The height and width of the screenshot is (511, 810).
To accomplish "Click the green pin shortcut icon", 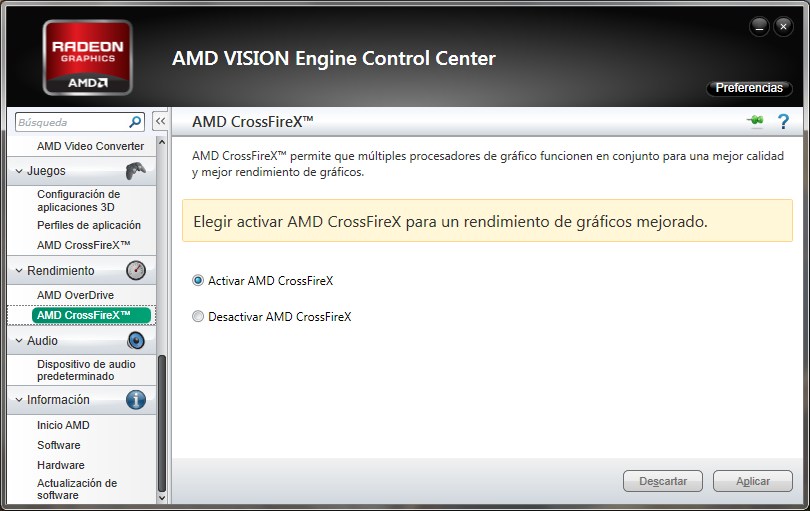I will [x=755, y=122].
